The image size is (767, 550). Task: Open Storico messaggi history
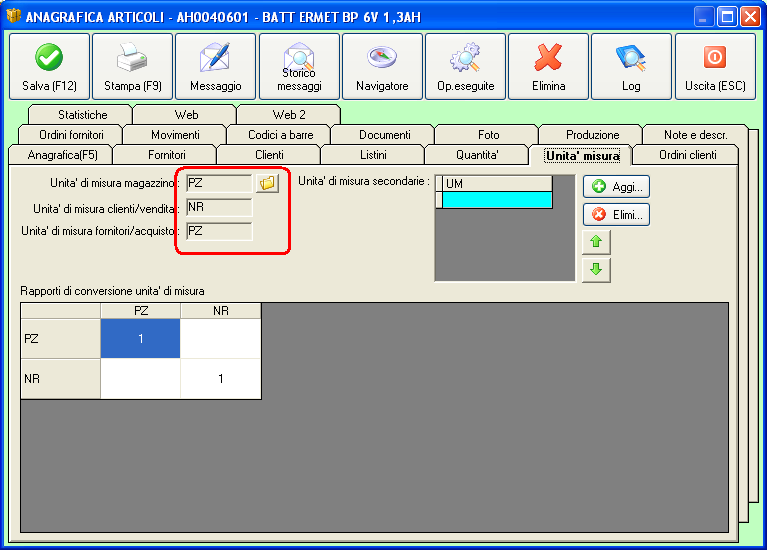299,67
